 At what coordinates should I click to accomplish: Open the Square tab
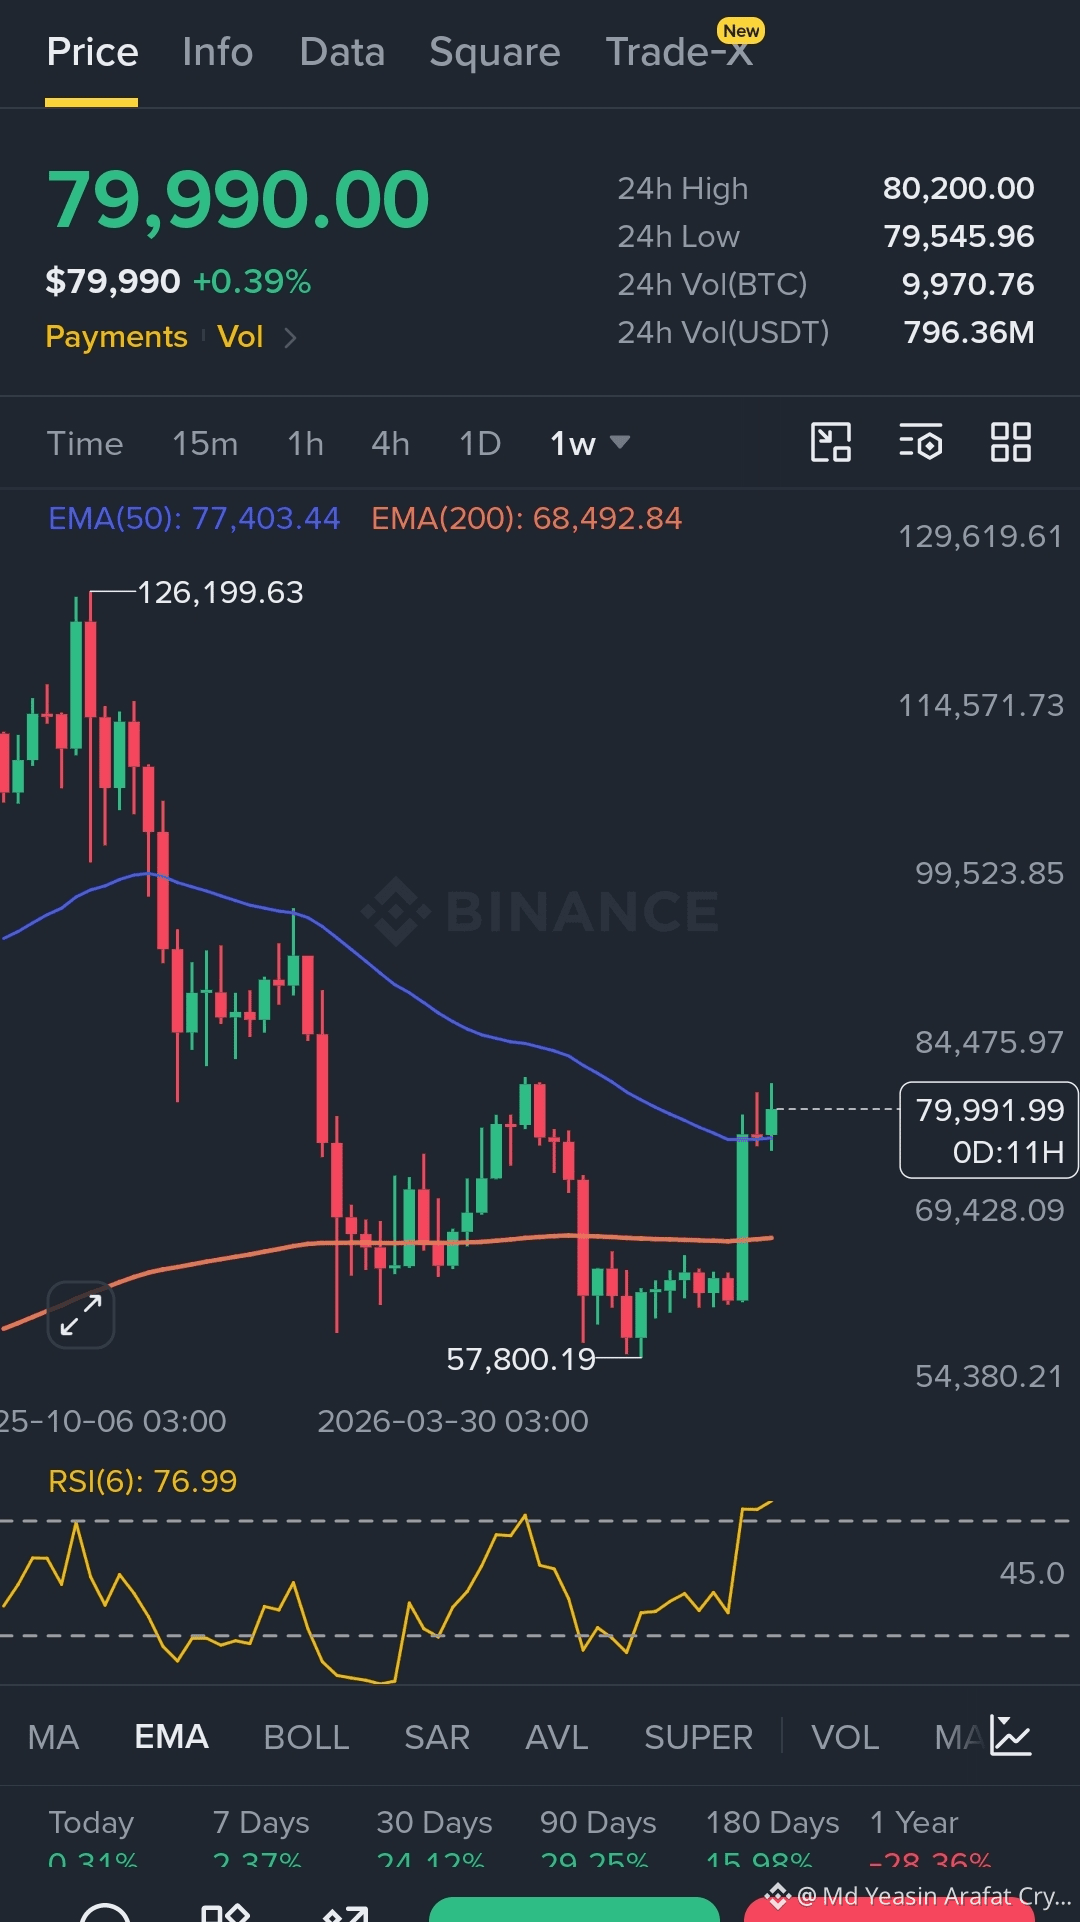click(x=494, y=52)
